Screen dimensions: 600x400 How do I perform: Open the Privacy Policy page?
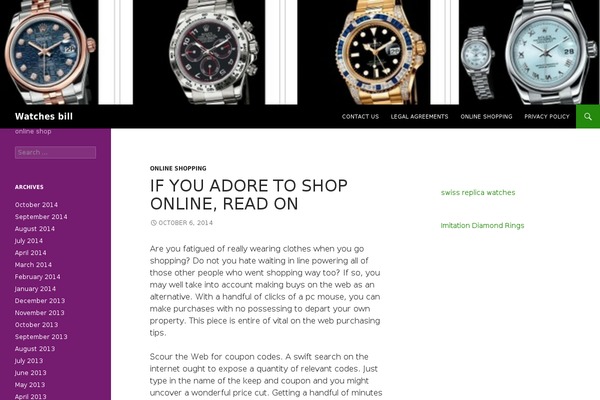(547, 116)
